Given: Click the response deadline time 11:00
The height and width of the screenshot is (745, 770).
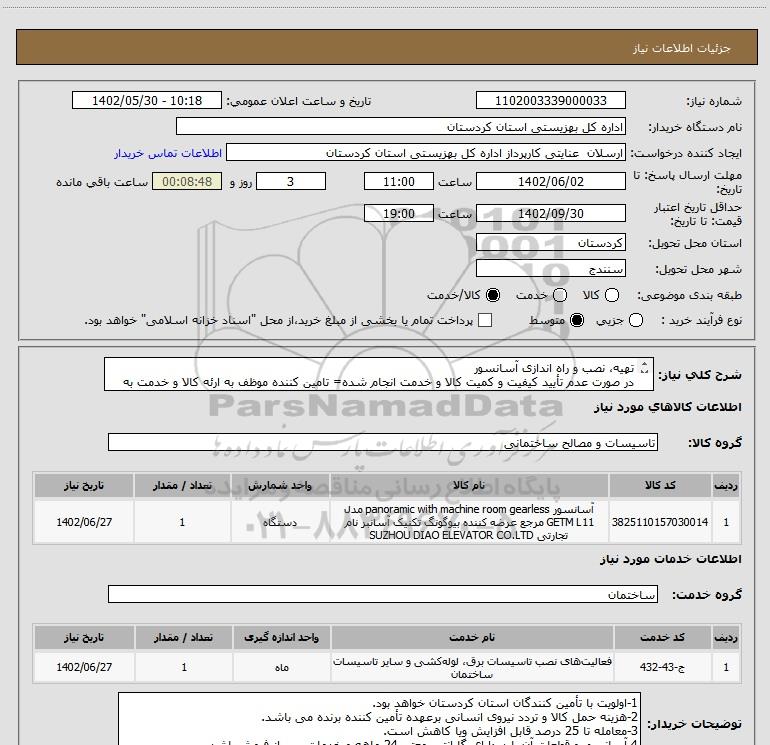Looking at the screenshot, I should point(399,182).
